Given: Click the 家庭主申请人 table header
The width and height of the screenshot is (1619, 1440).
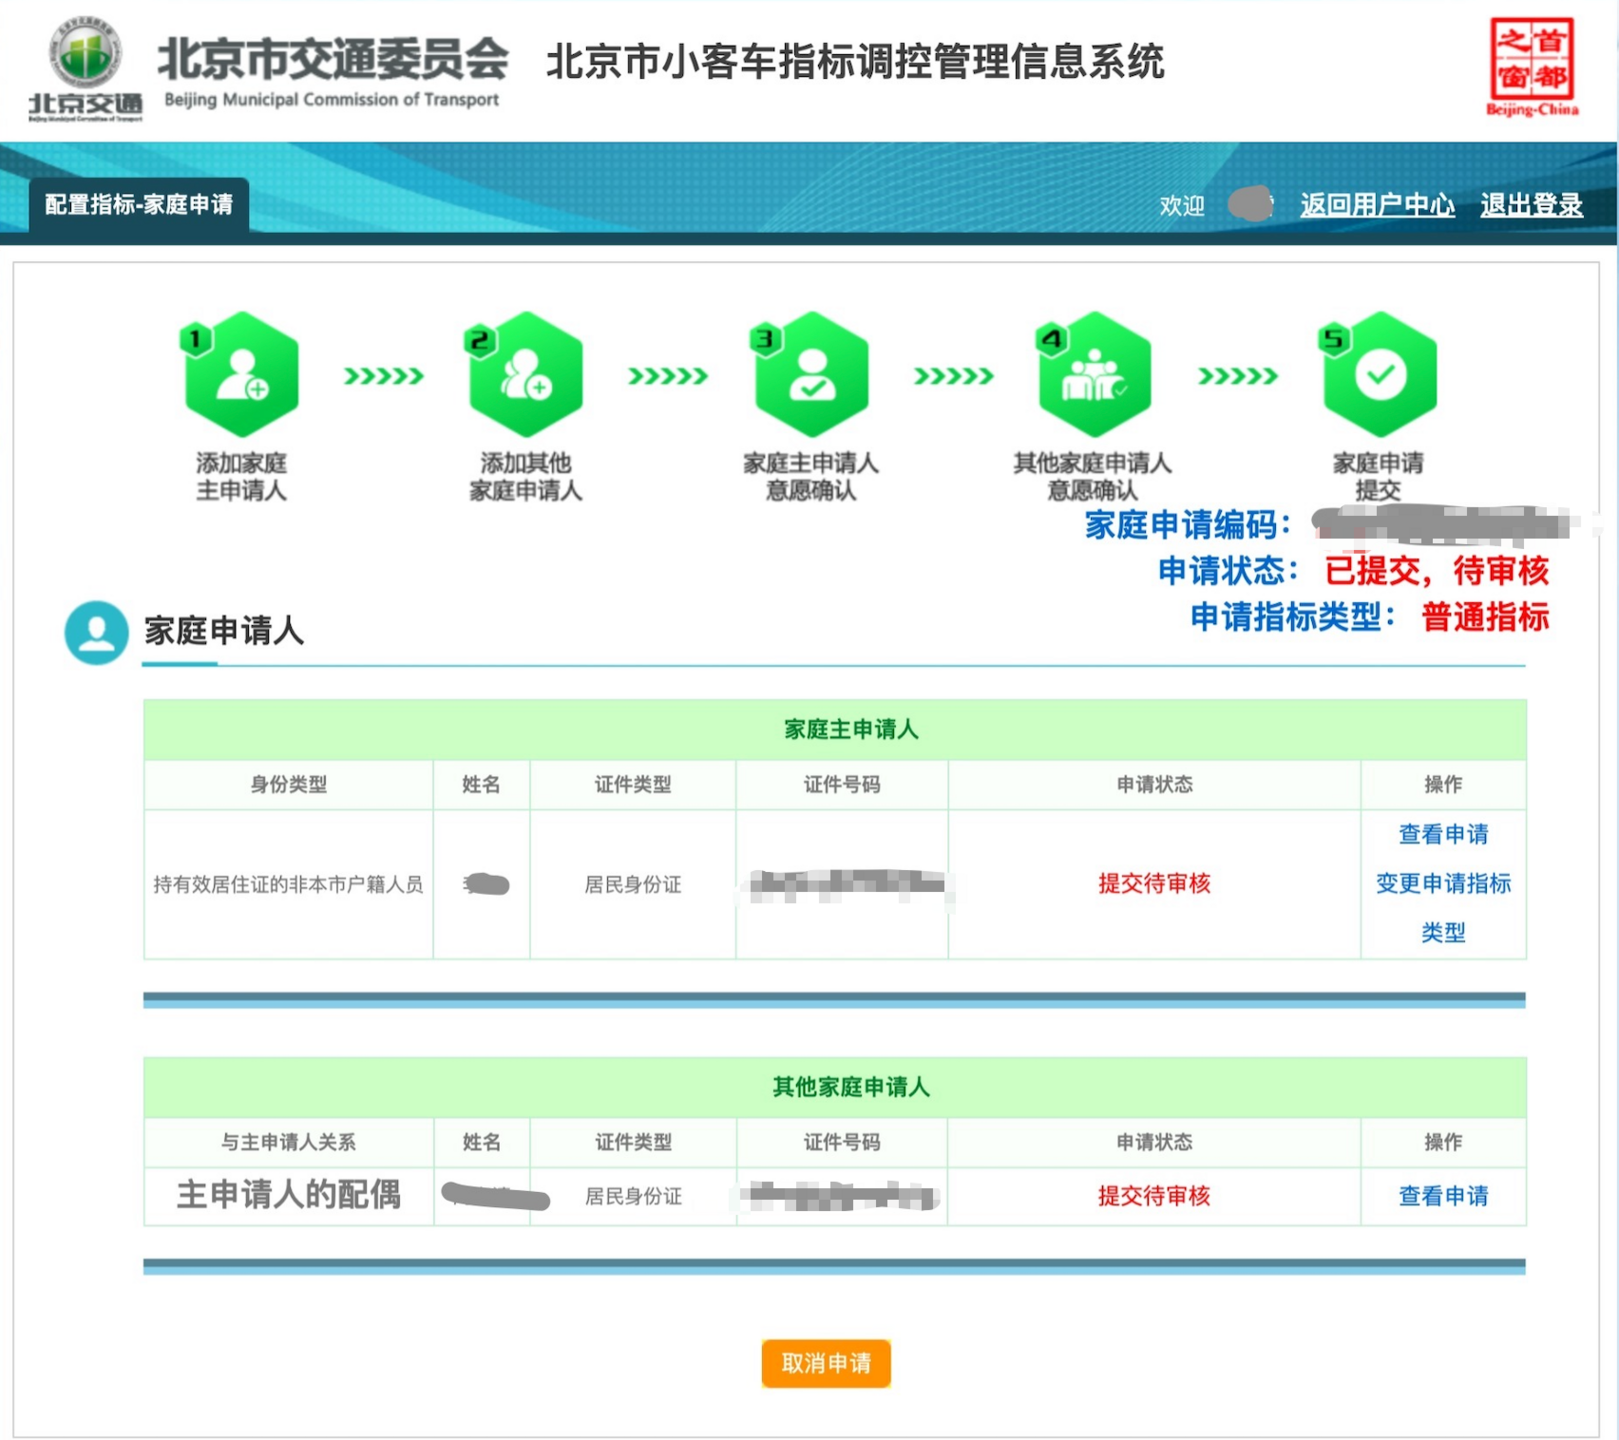Looking at the screenshot, I should [834, 730].
